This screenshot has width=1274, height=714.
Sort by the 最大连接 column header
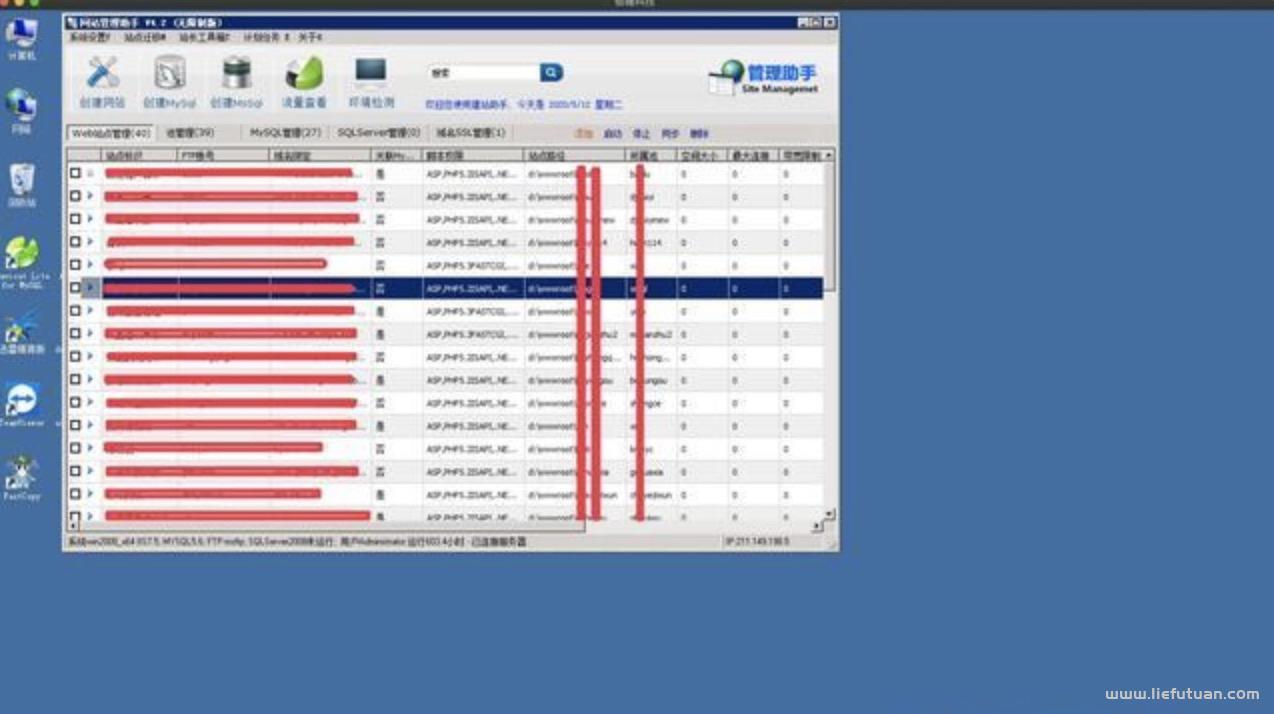point(753,155)
